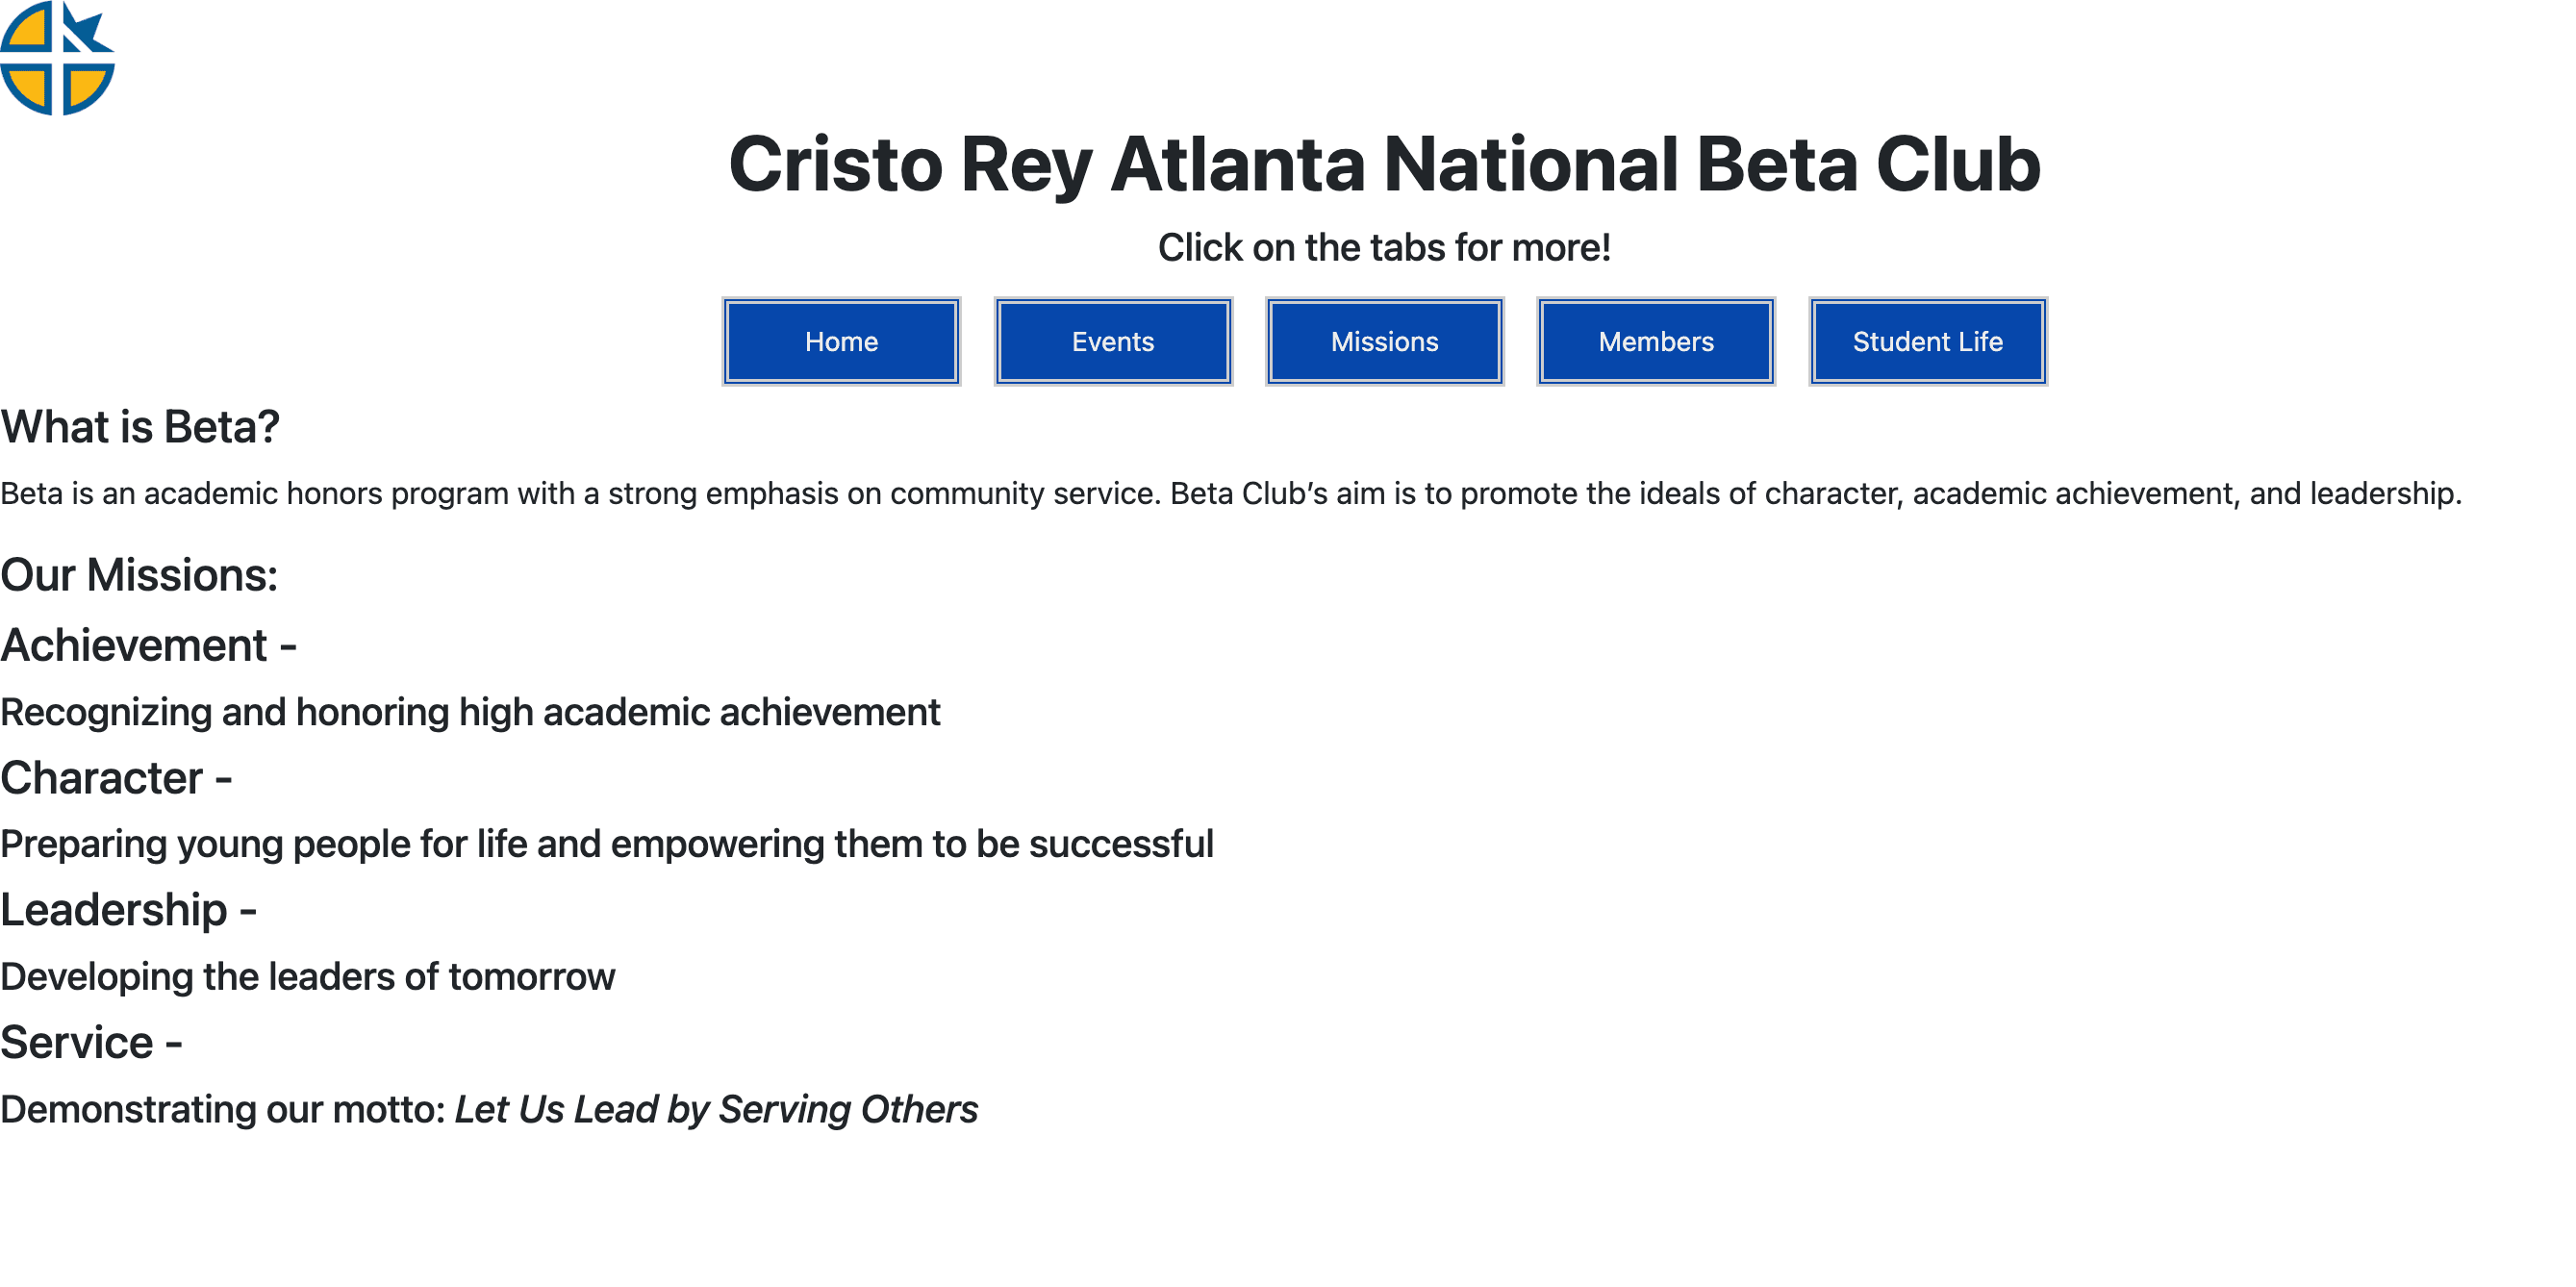Switch to the Events tab

(x=1112, y=342)
